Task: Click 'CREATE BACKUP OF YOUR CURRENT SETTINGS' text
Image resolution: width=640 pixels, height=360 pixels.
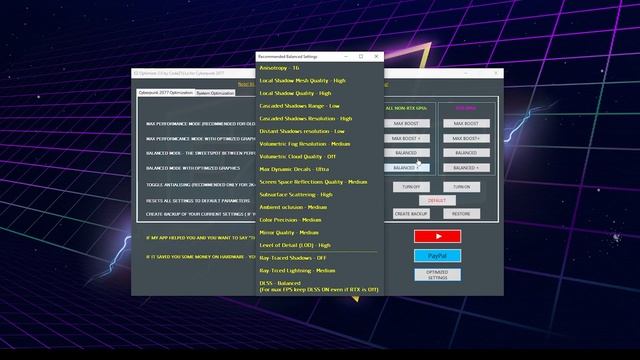Action: 200,214
